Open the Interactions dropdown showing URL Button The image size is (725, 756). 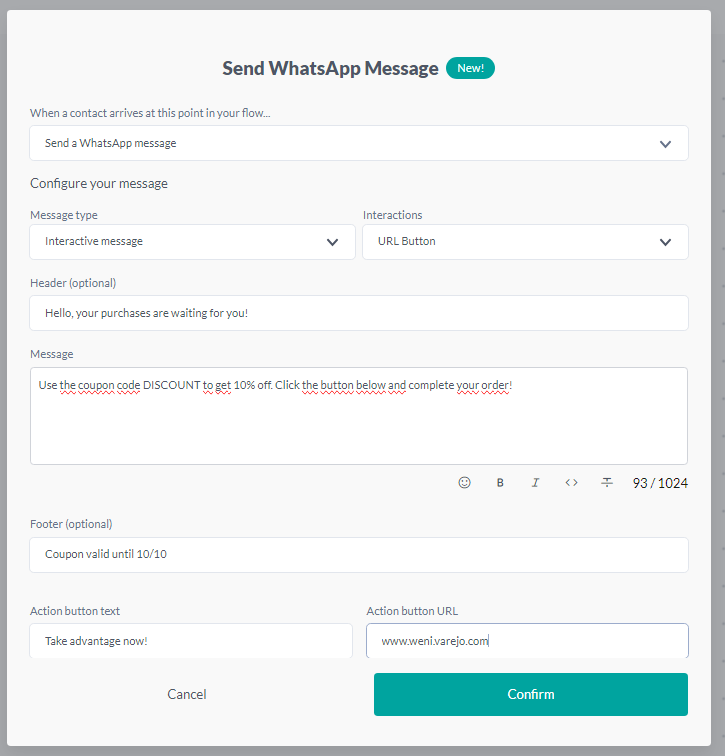(x=524, y=241)
